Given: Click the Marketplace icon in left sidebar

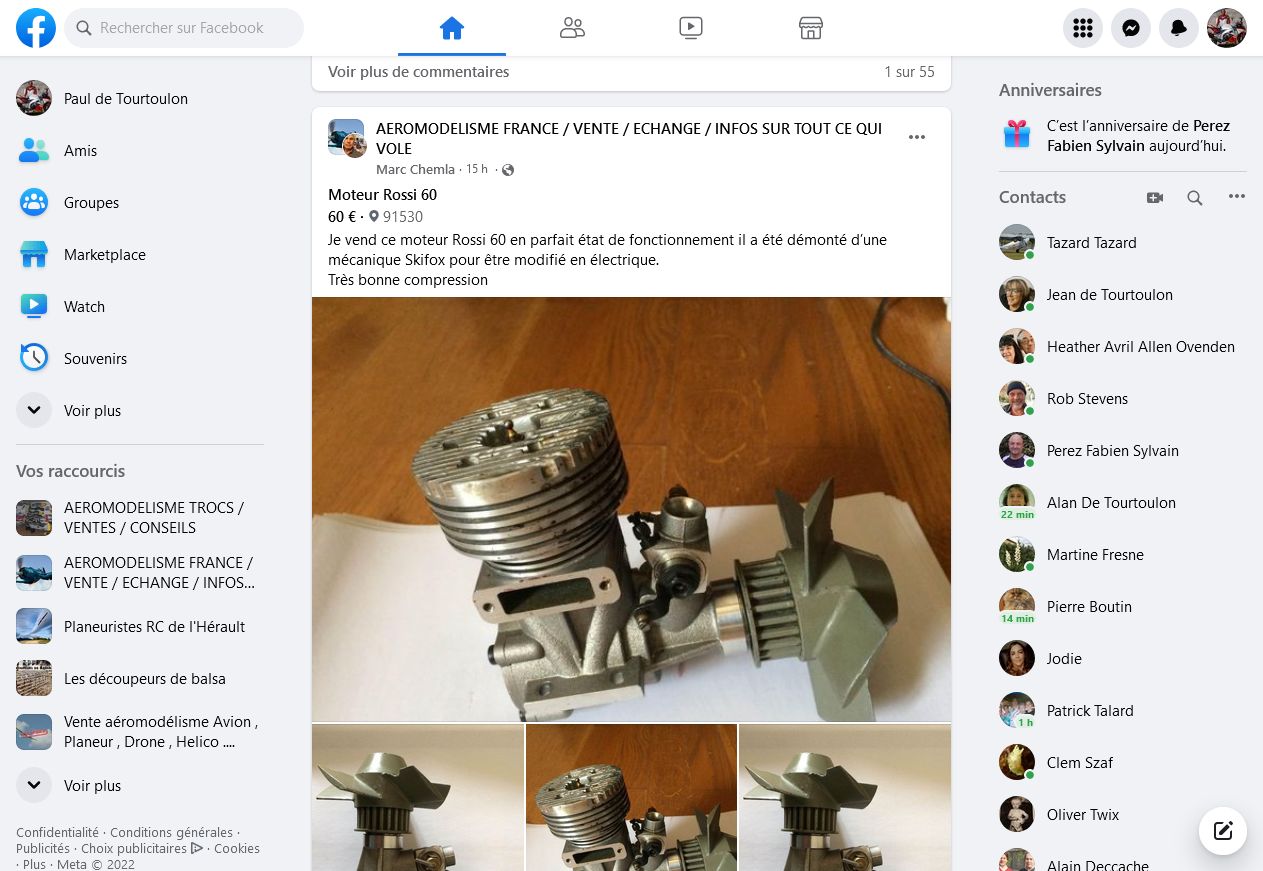Looking at the screenshot, I should pyautogui.click(x=34, y=254).
